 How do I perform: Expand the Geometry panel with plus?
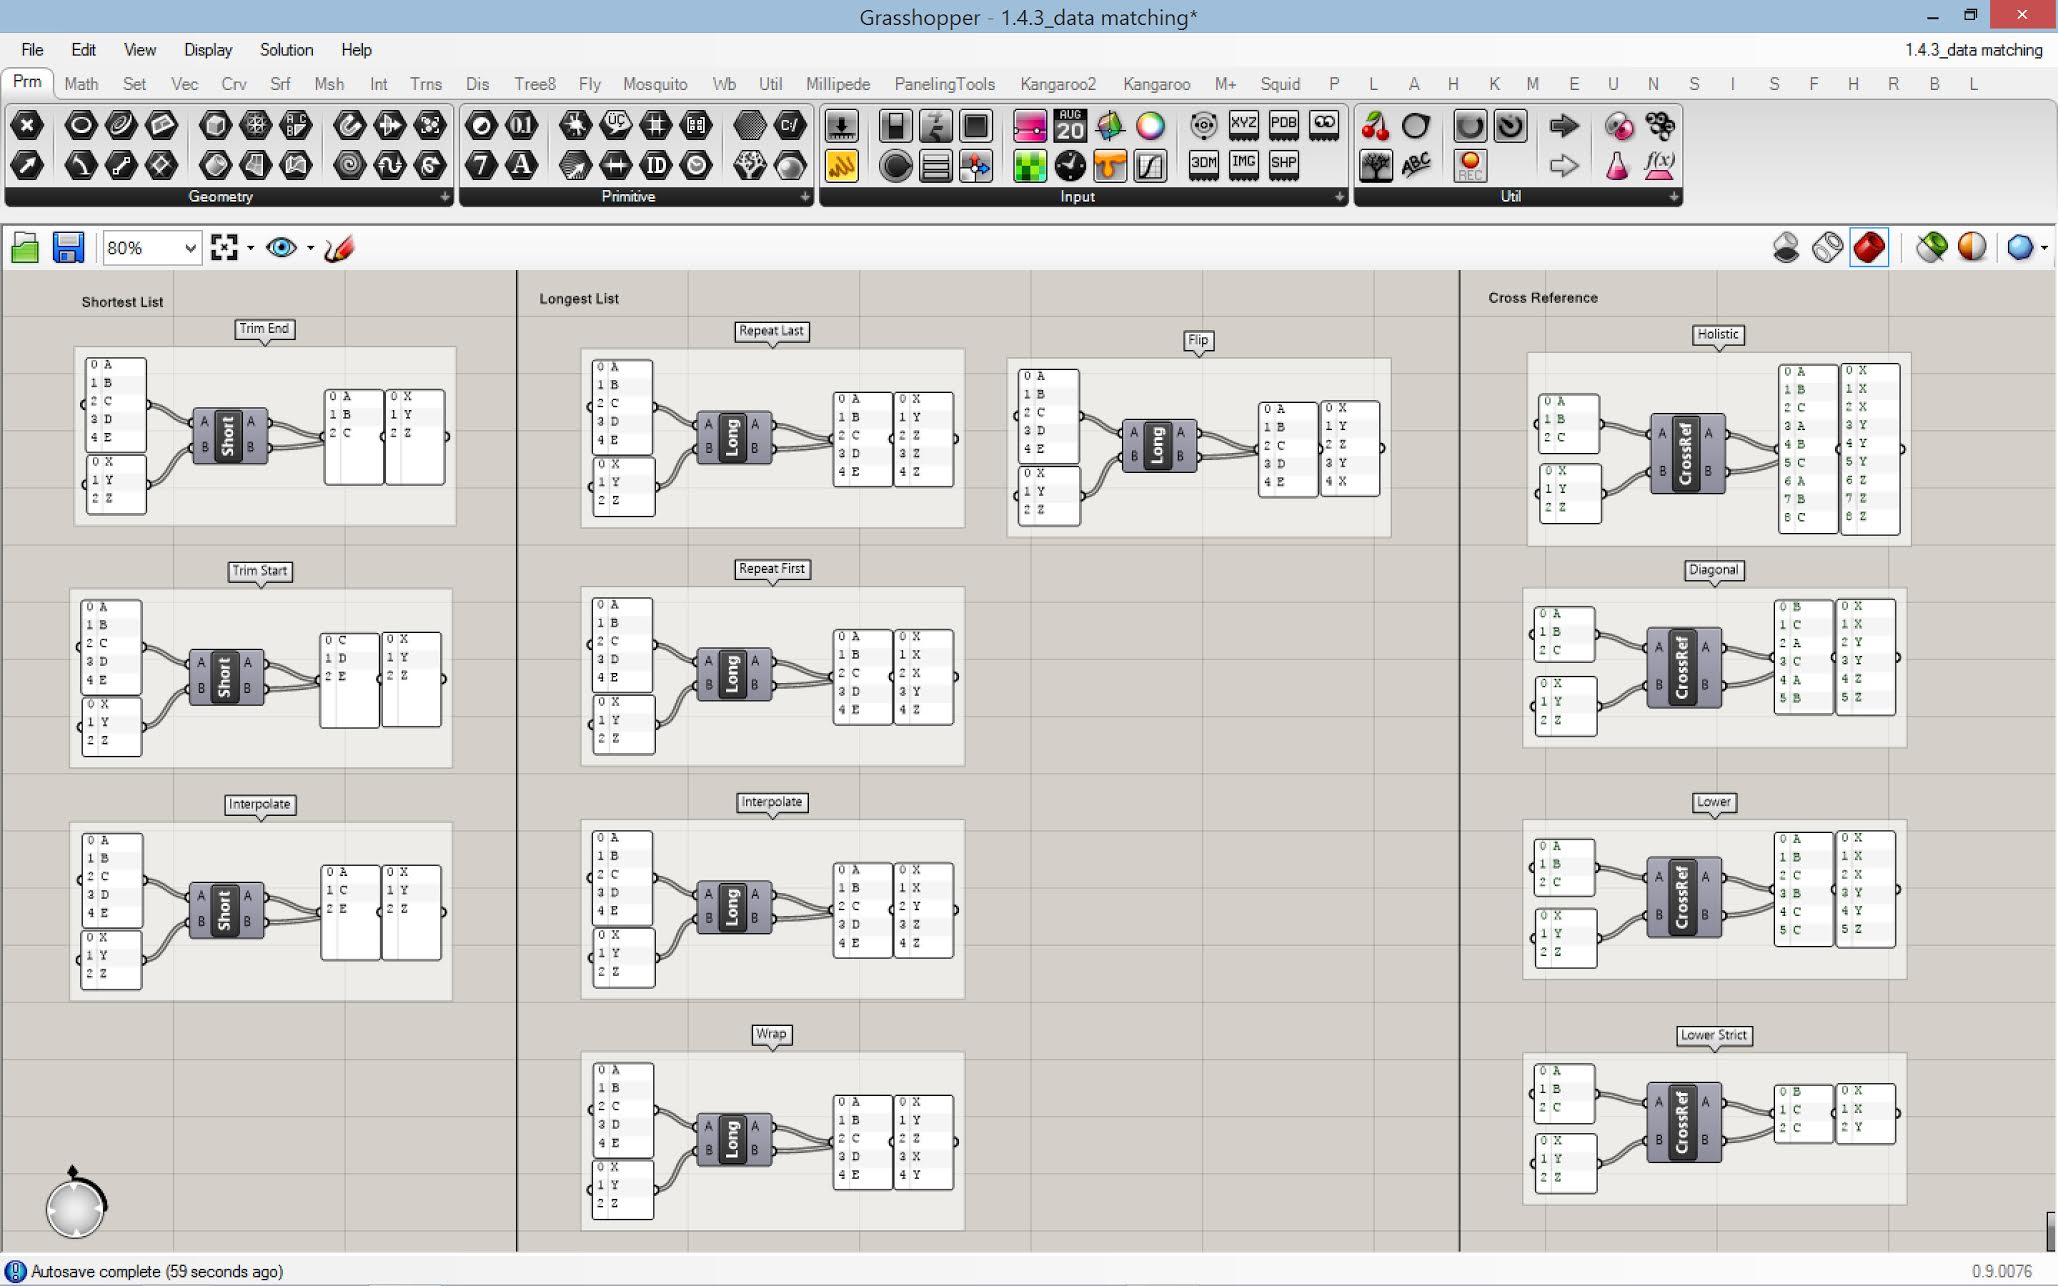[445, 197]
